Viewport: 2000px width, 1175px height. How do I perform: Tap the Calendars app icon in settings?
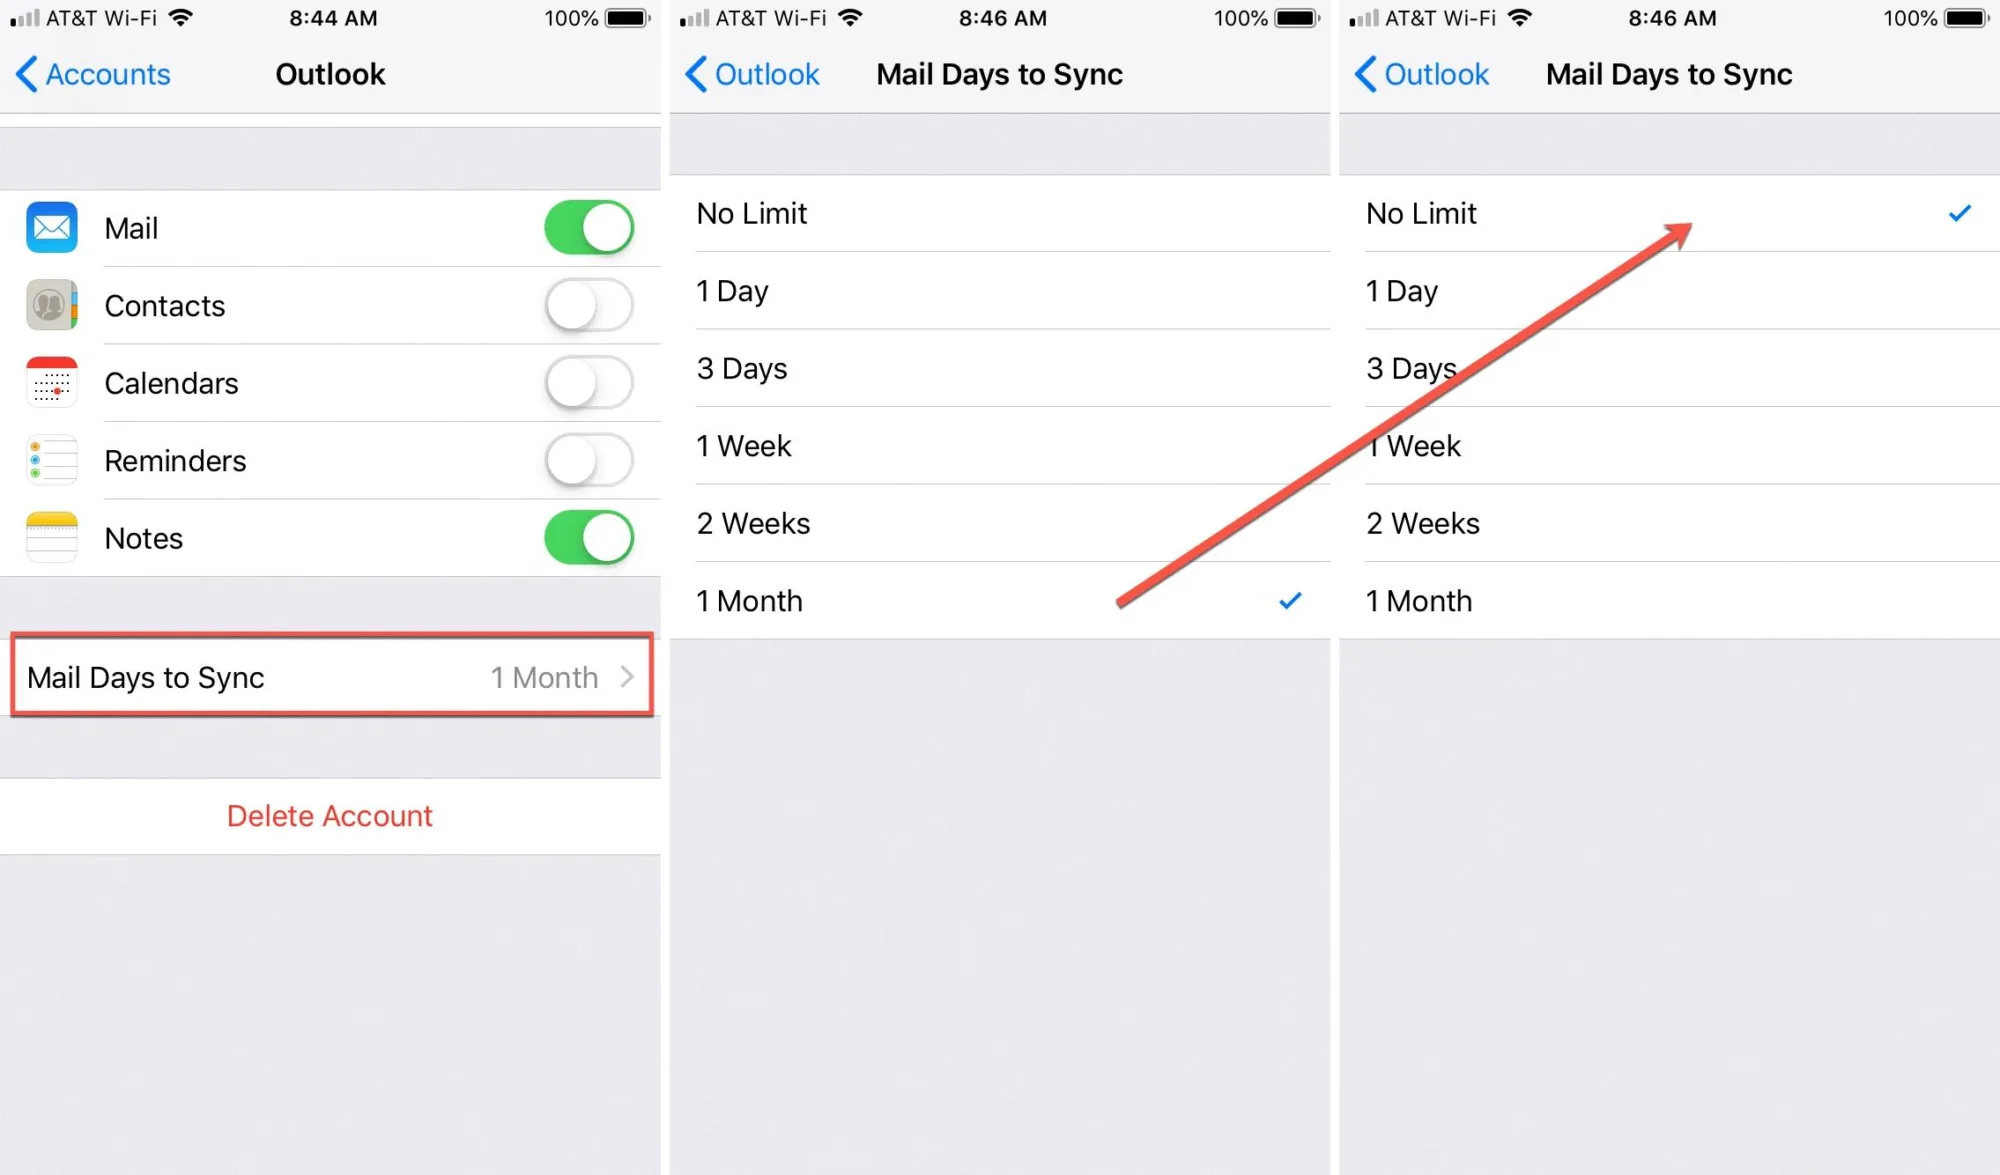[50, 380]
